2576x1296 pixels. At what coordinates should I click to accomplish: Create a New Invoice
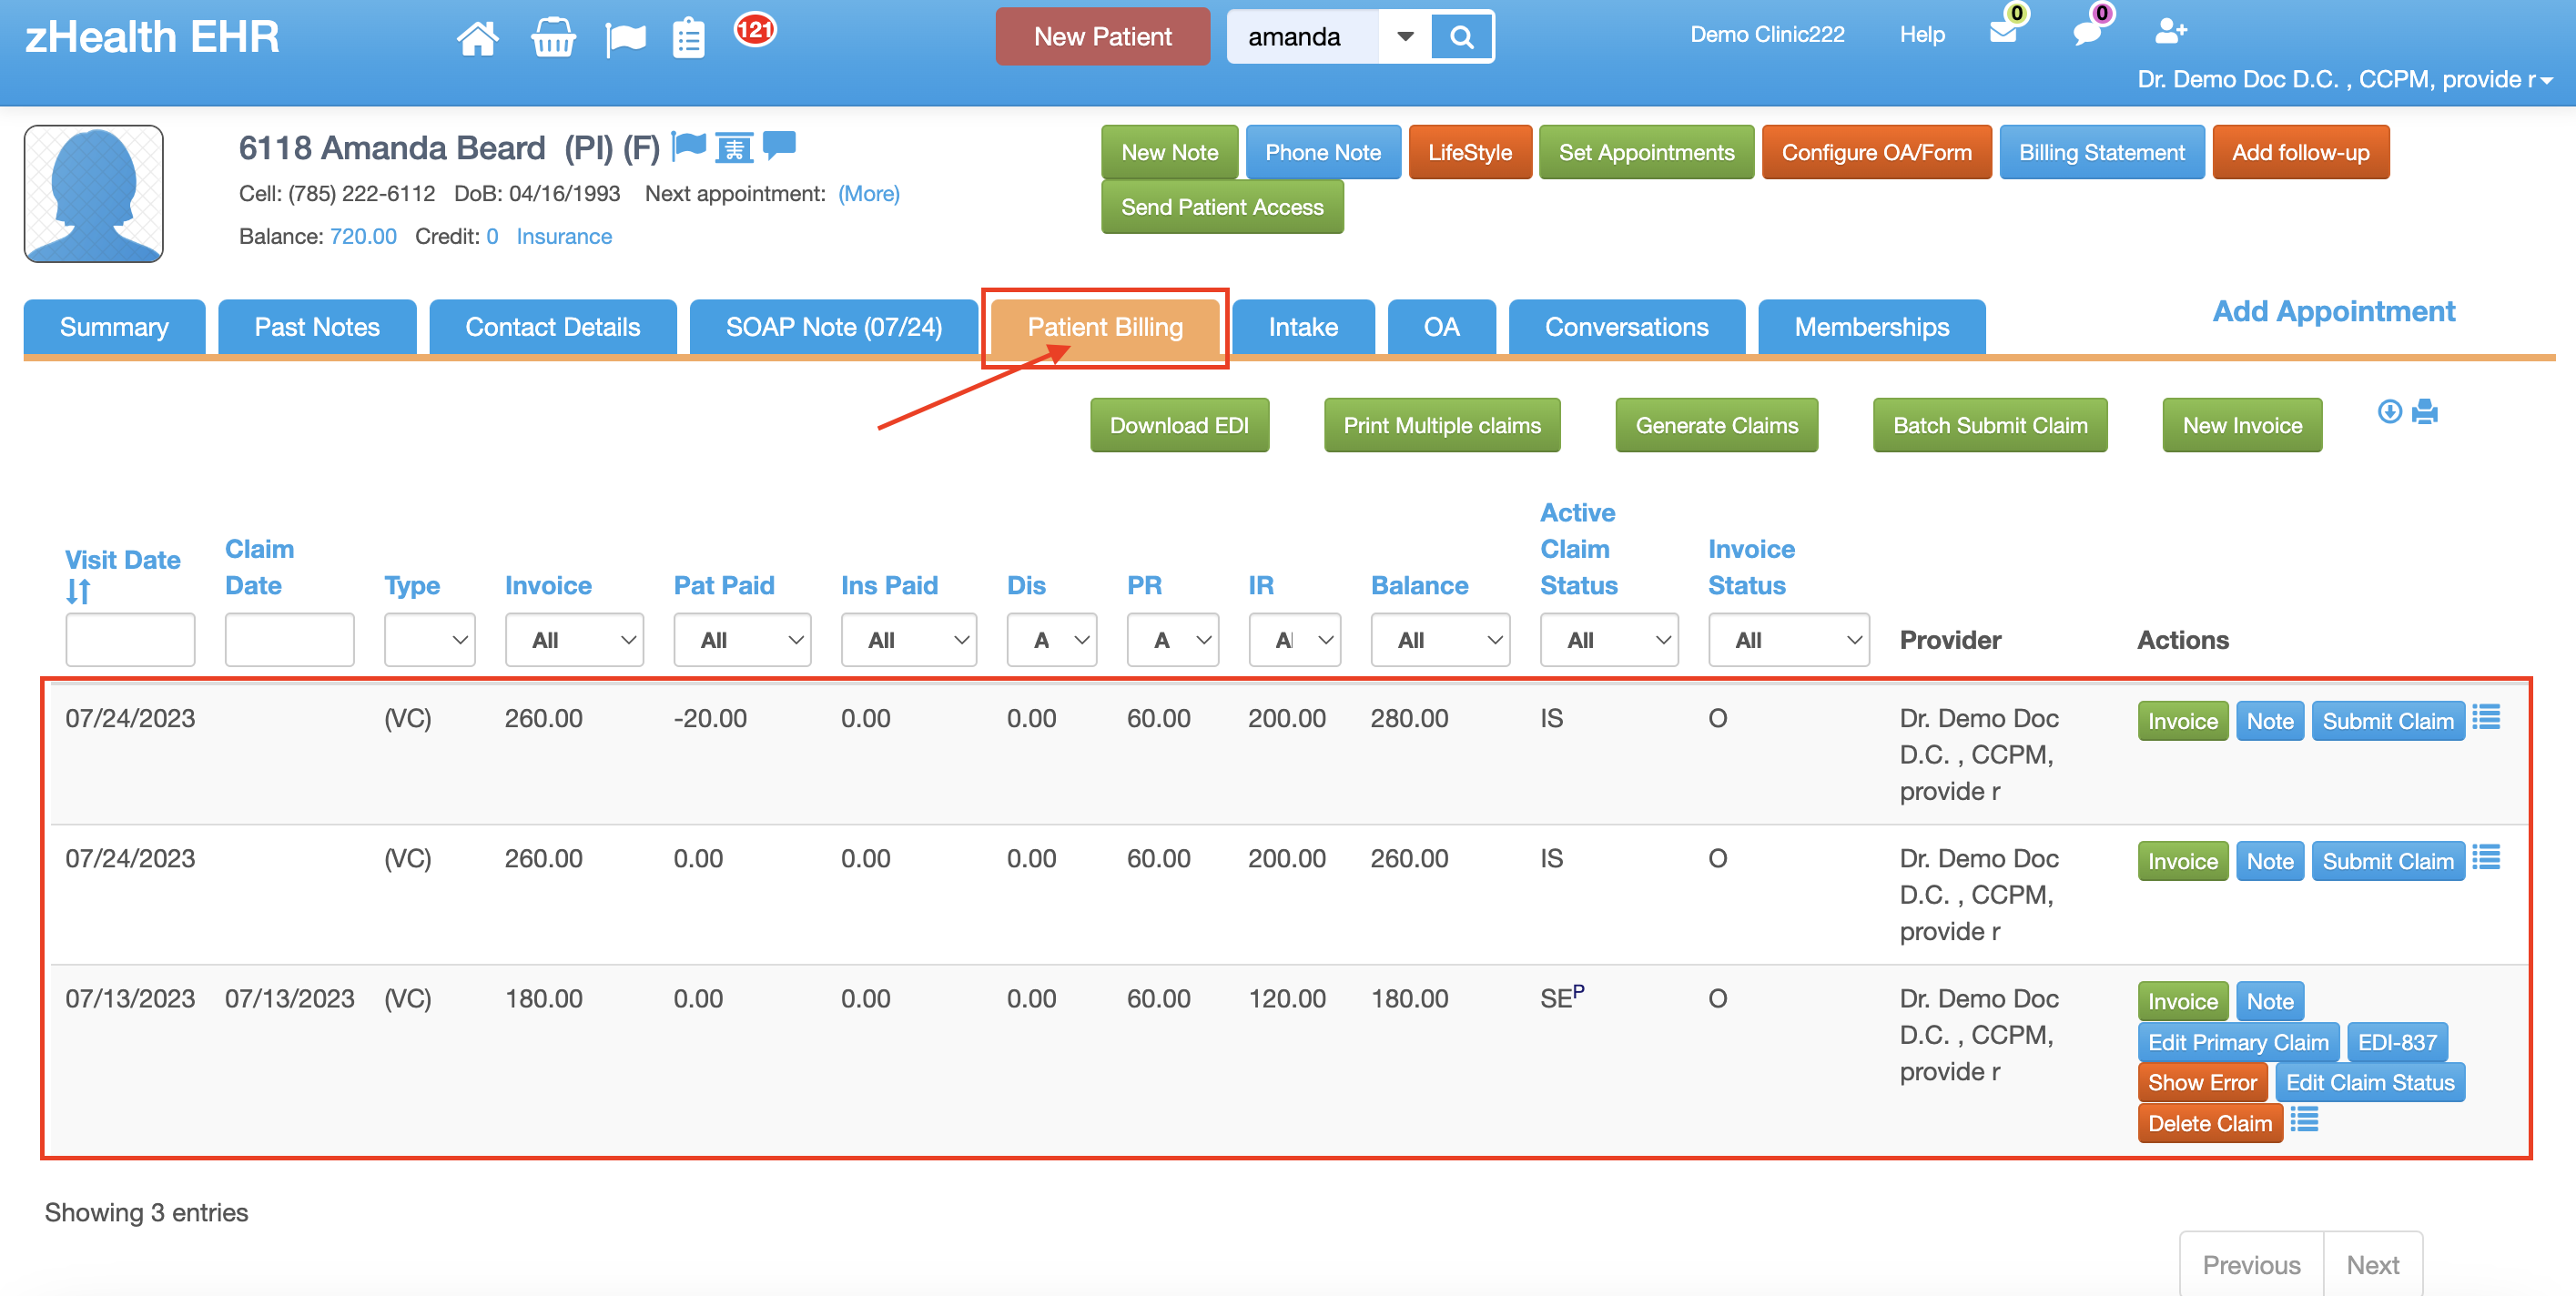pyautogui.click(x=2242, y=425)
